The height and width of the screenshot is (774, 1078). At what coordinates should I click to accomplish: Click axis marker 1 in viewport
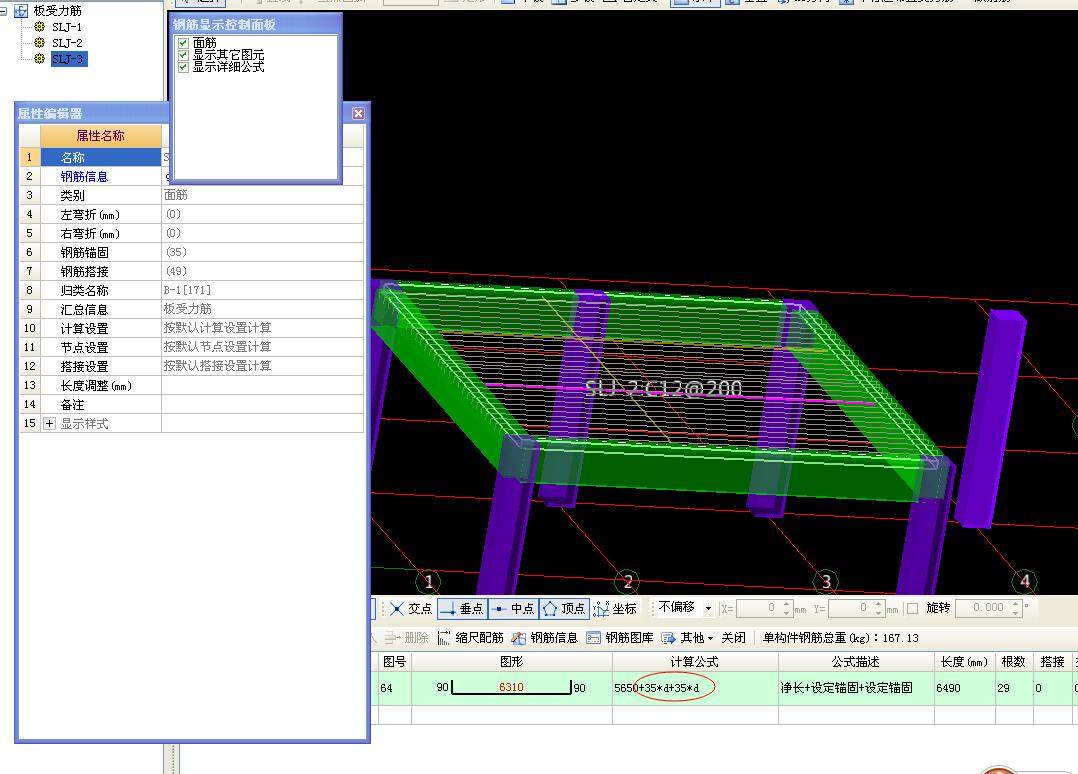click(x=429, y=582)
